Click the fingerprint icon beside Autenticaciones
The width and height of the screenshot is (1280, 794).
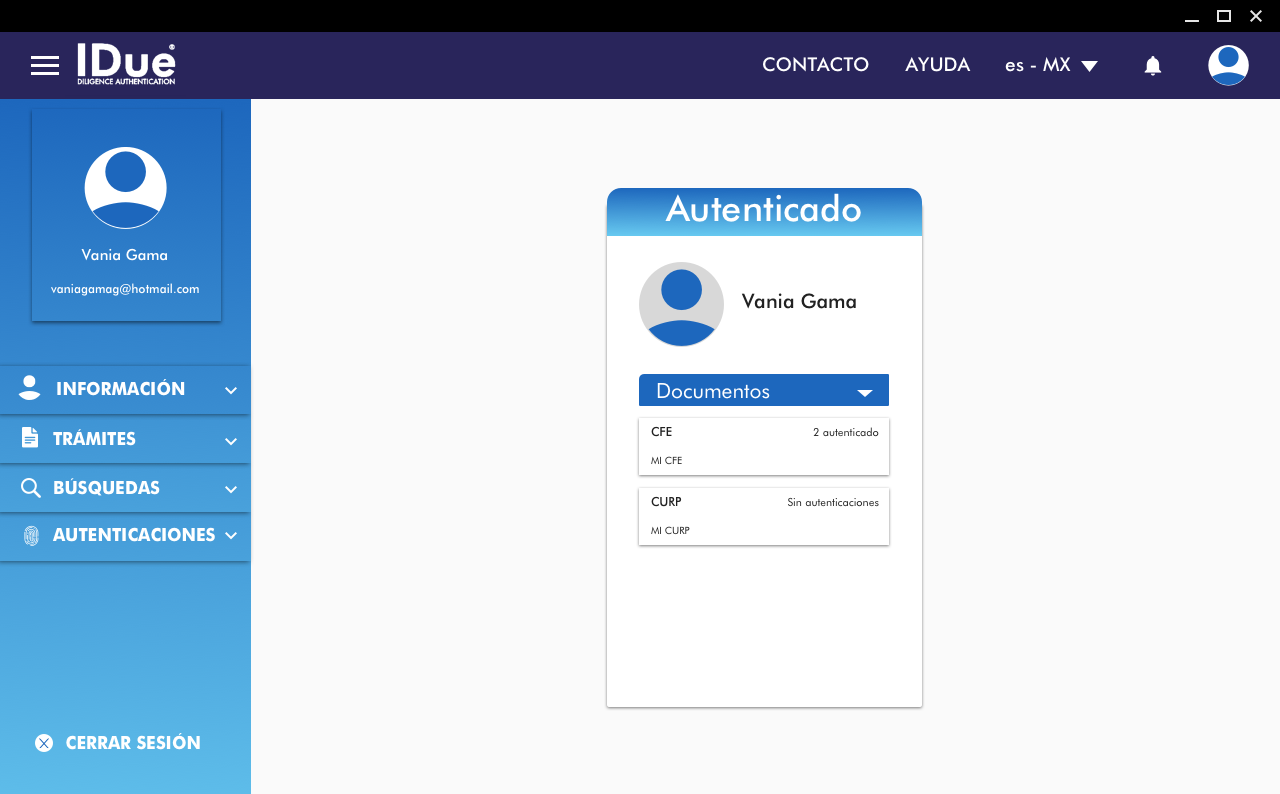click(31, 536)
